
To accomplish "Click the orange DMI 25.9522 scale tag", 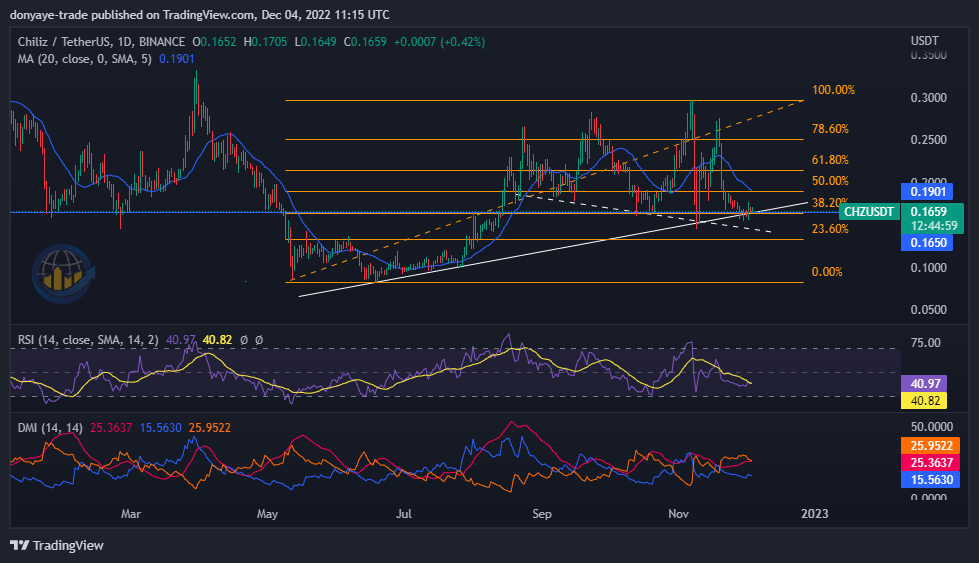I will (x=930, y=446).
